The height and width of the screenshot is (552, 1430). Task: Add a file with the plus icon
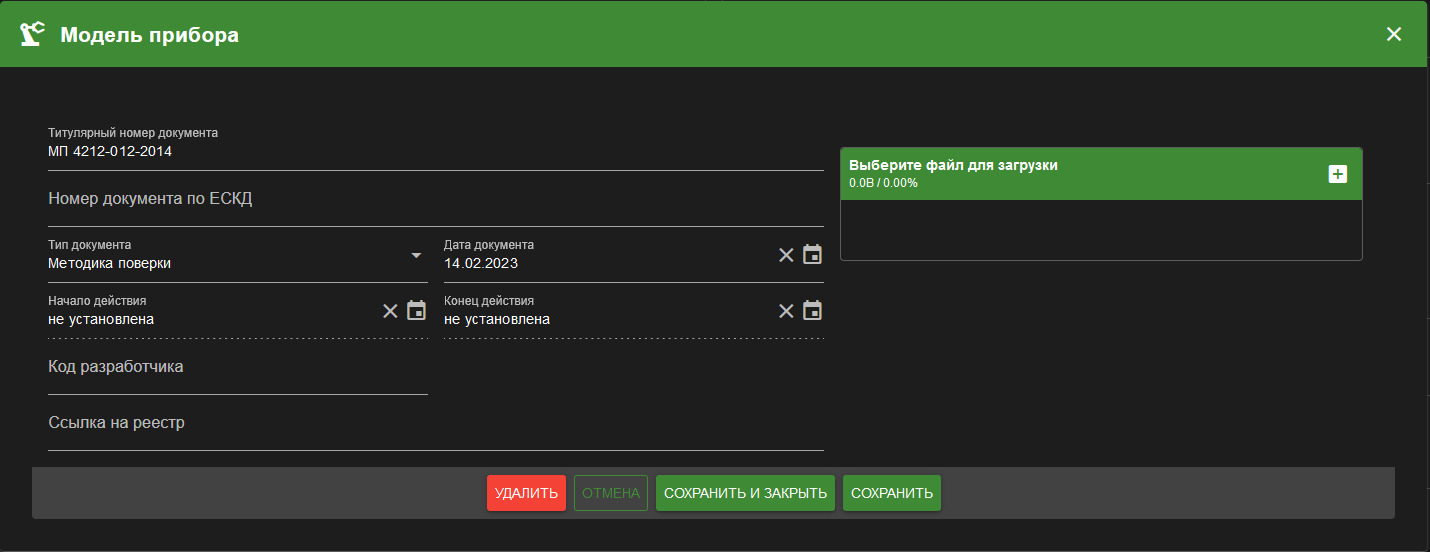(x=1337, y=174)
